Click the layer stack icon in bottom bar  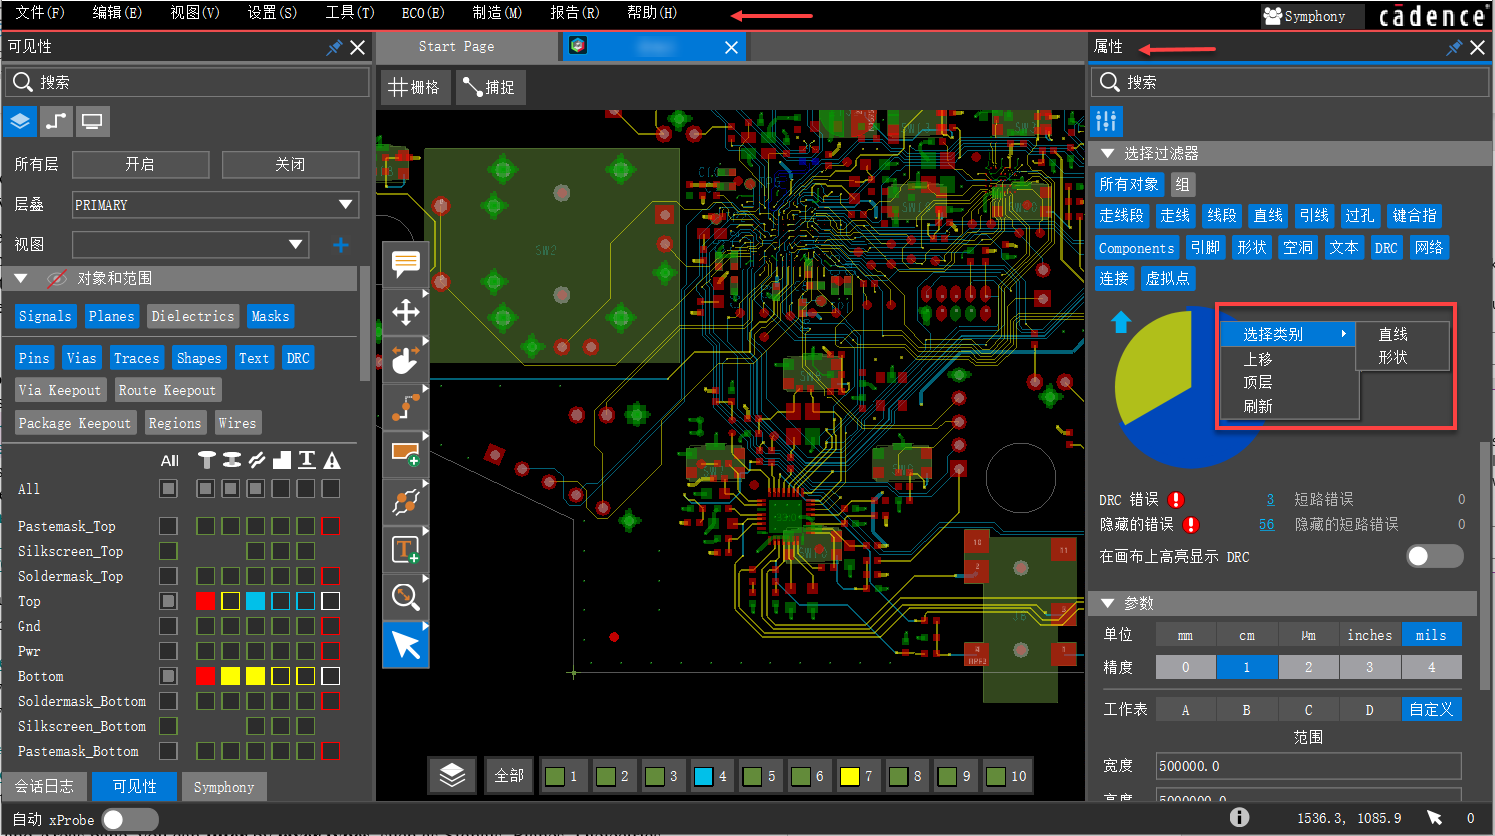point(452,775)
